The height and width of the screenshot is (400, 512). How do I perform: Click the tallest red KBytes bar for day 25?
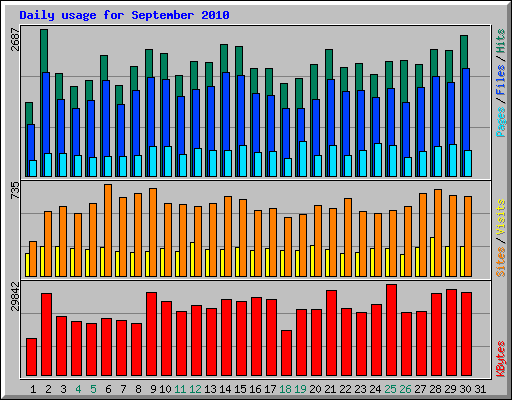point(391,330)
